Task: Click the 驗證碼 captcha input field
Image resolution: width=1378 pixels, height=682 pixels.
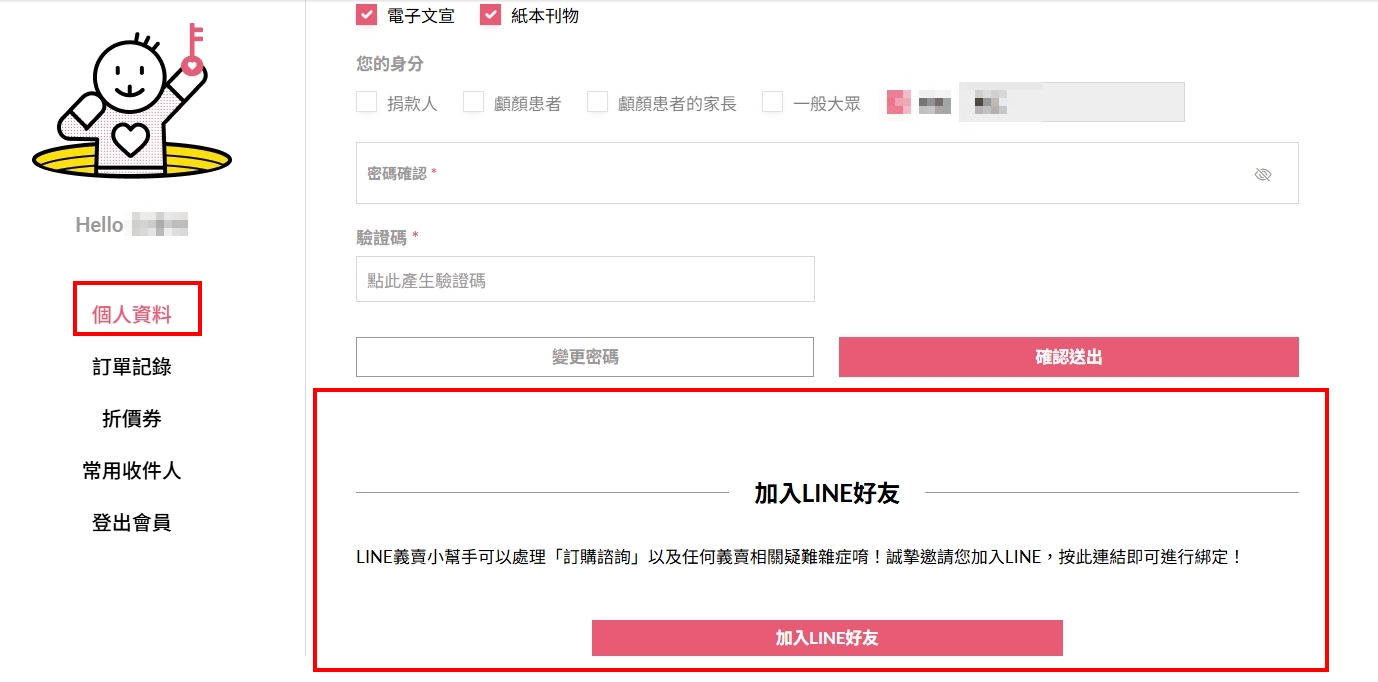Action: 585,280
